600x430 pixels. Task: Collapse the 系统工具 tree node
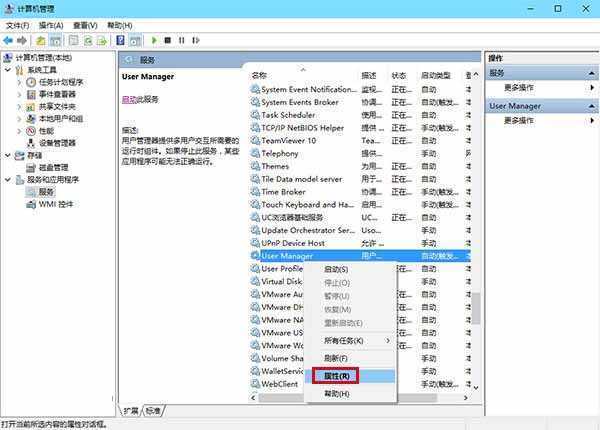click(x=8, y=70)
